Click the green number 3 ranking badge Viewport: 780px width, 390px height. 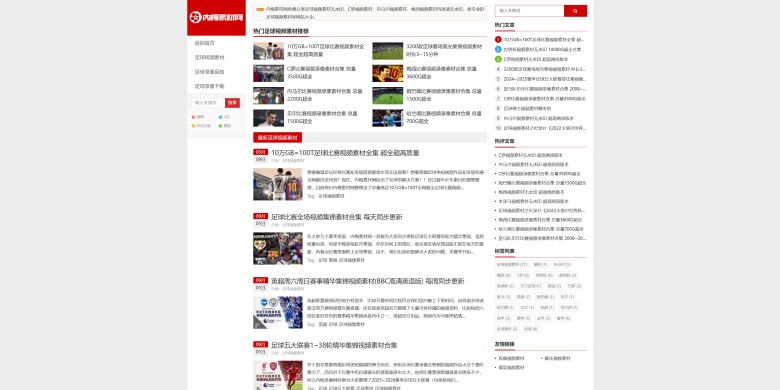pos(498,59)
